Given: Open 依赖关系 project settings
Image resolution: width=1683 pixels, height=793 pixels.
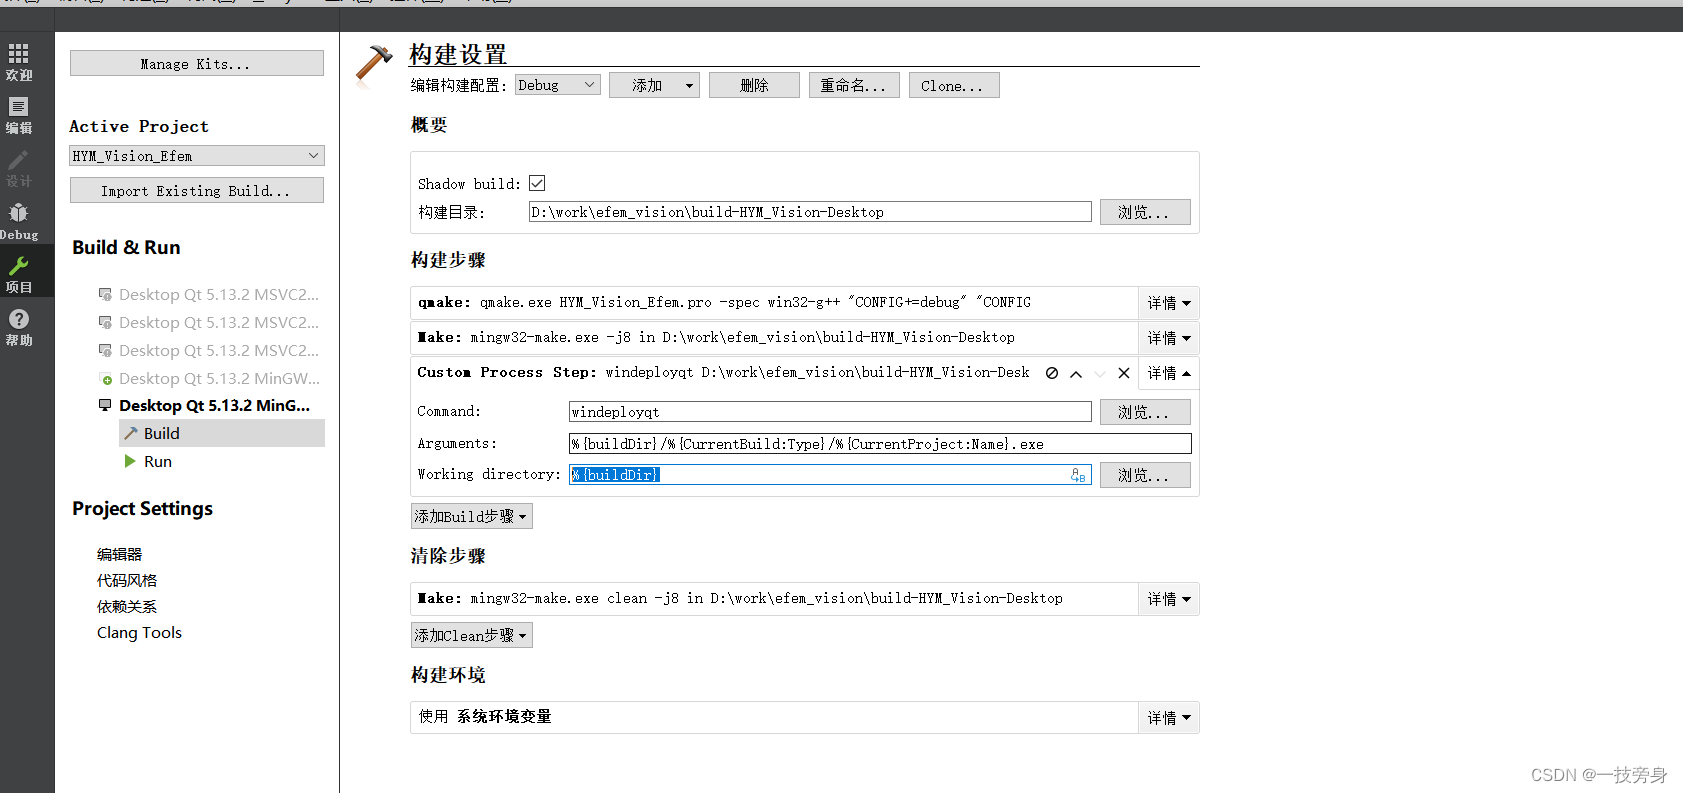Looking at the screenshot, I should tap(127, 606).
